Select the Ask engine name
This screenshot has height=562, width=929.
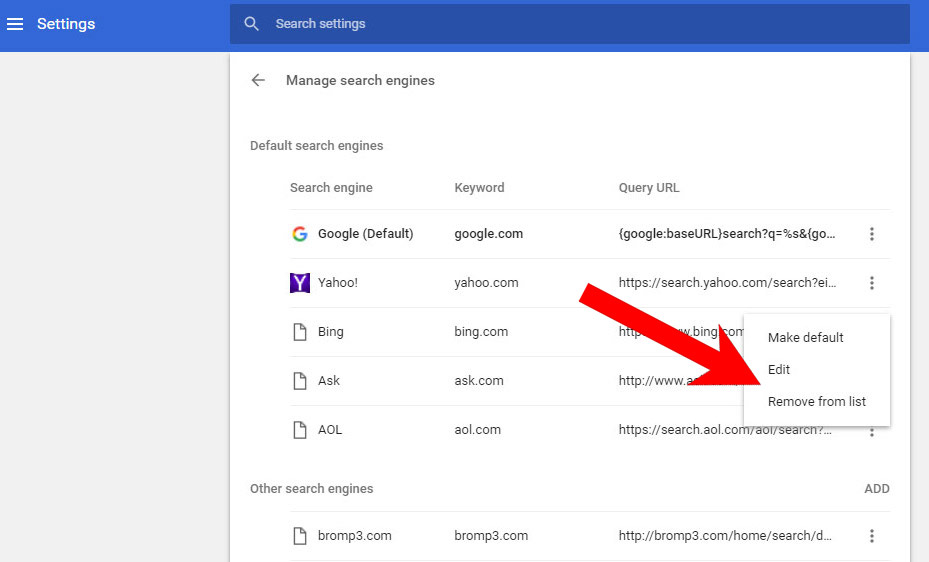(329, 381)
